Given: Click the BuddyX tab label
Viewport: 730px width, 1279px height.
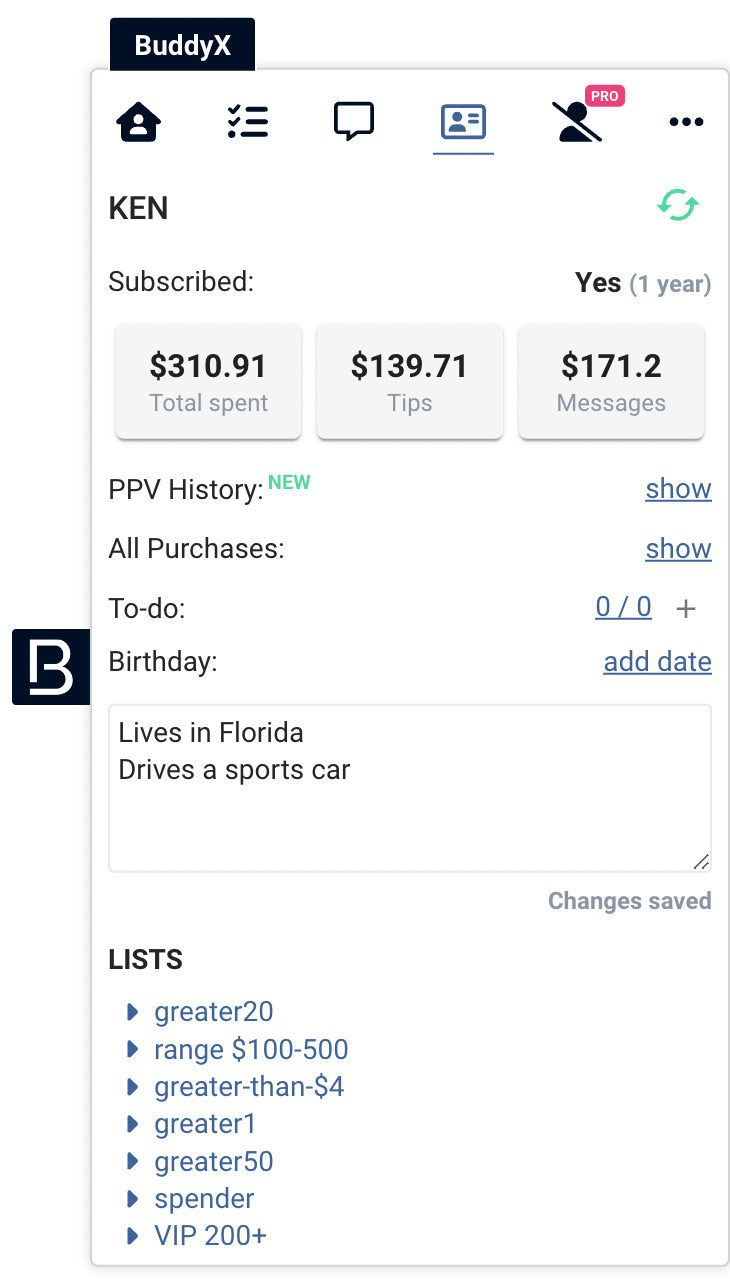Looking at the screenshot, I should 182,45.
